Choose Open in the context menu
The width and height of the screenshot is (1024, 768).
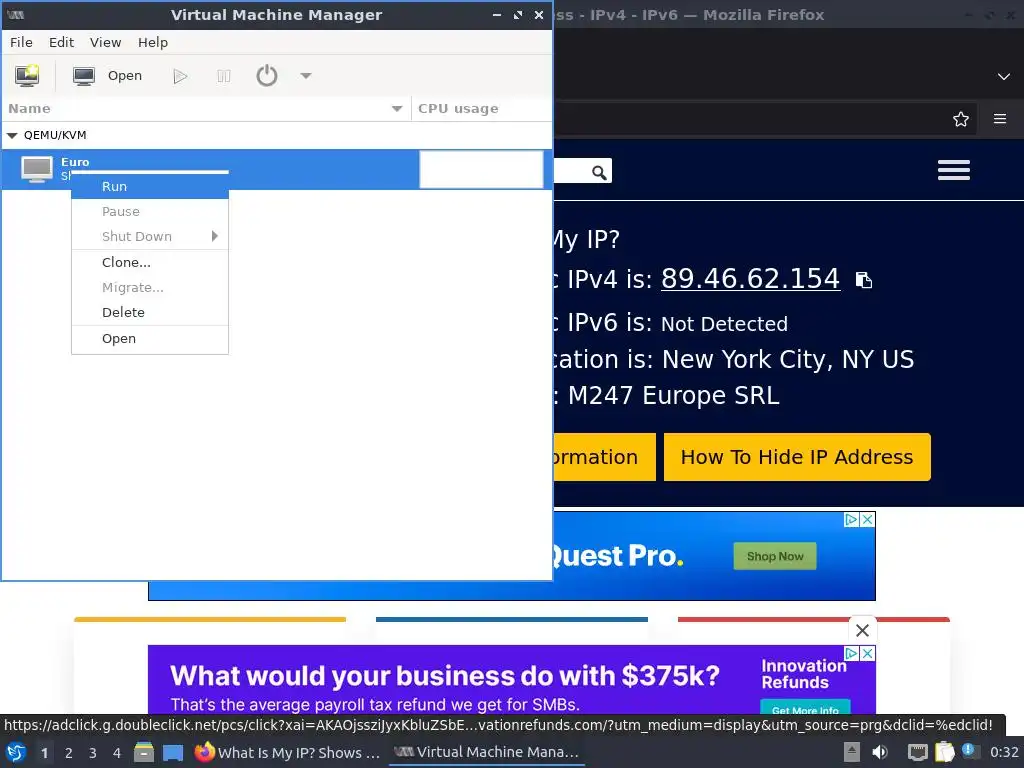[150, 338]
